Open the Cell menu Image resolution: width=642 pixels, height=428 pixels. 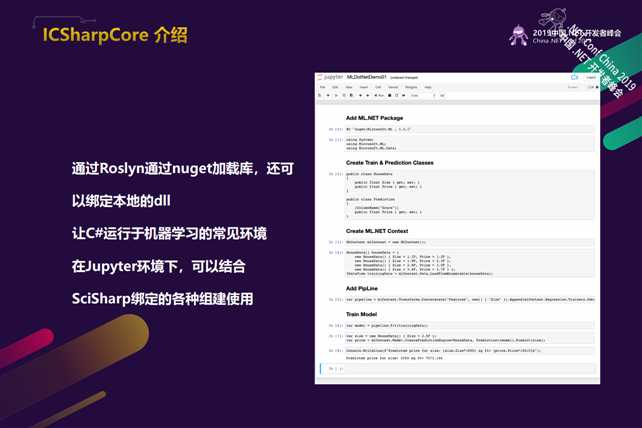378,87
